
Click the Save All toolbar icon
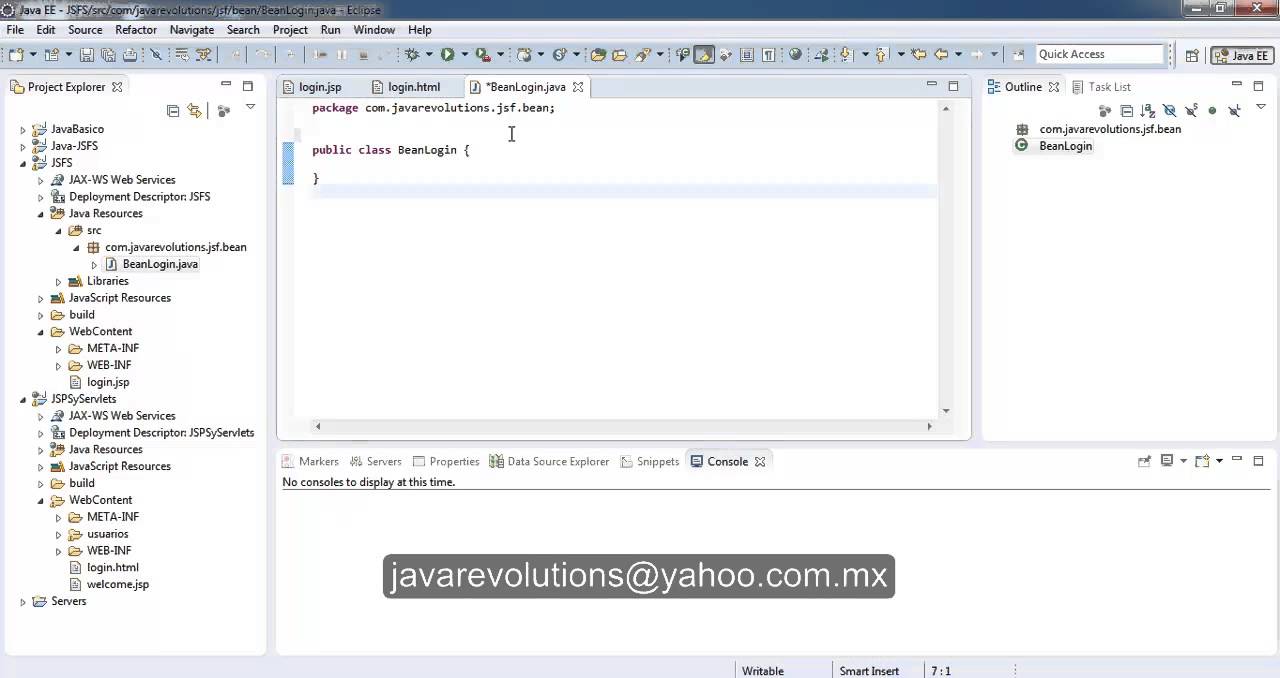tap(108, 55)
